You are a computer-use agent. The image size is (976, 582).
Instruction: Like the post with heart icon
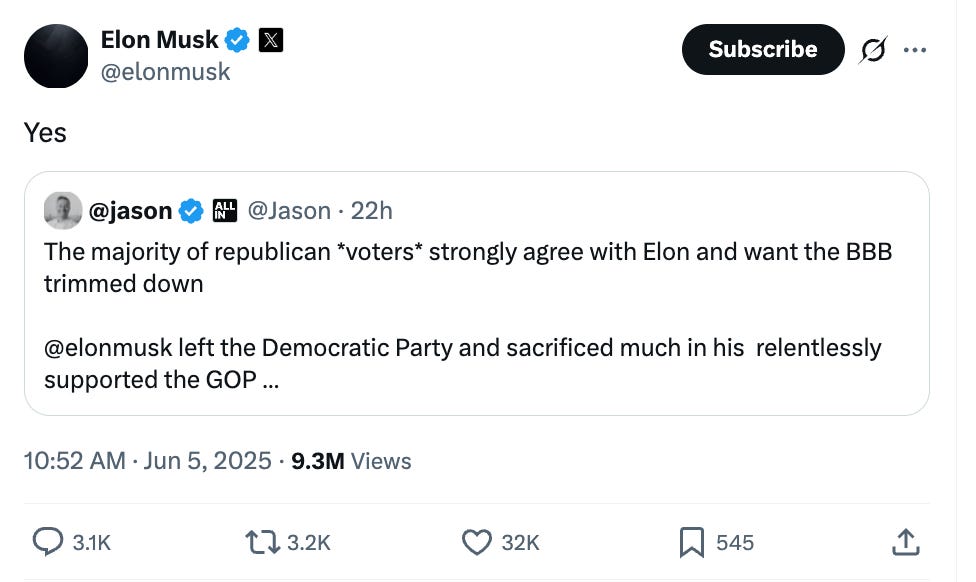pyautogui.click(x=476, y=542)
